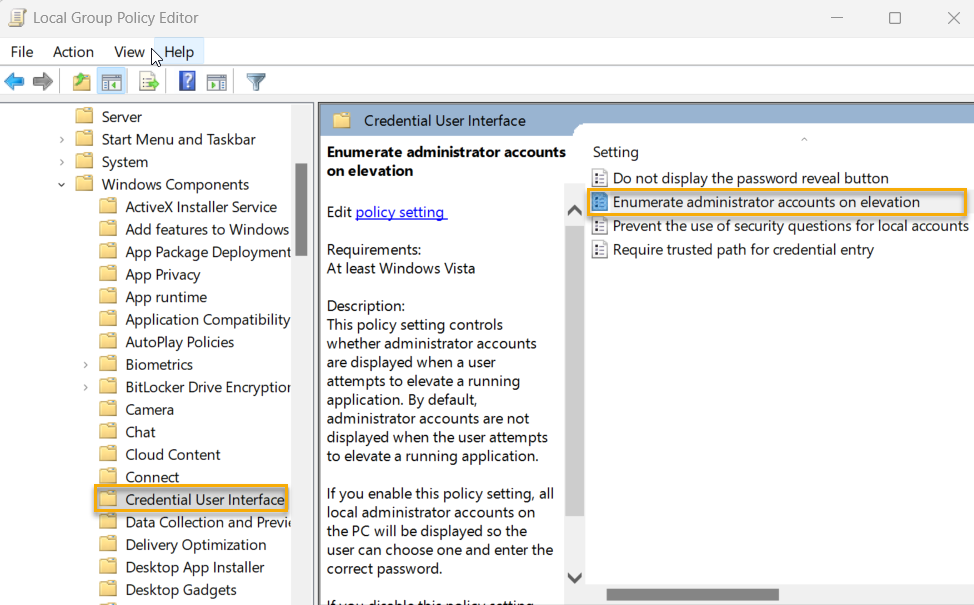Navigate back using the Back arrow icon

point(14,81)
